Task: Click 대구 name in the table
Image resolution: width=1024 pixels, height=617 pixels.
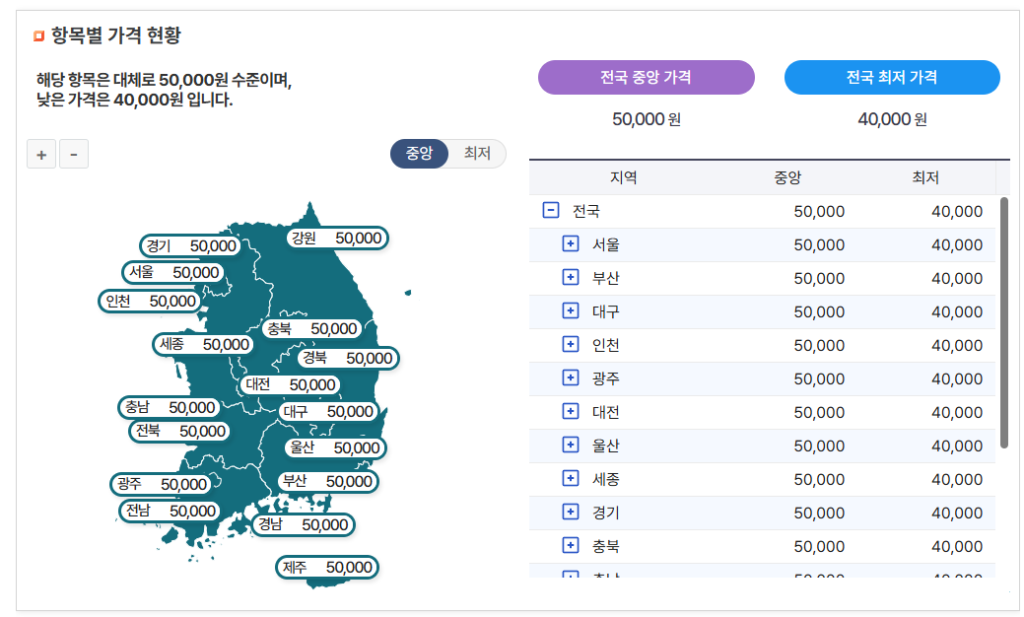Action: point(605,311)
